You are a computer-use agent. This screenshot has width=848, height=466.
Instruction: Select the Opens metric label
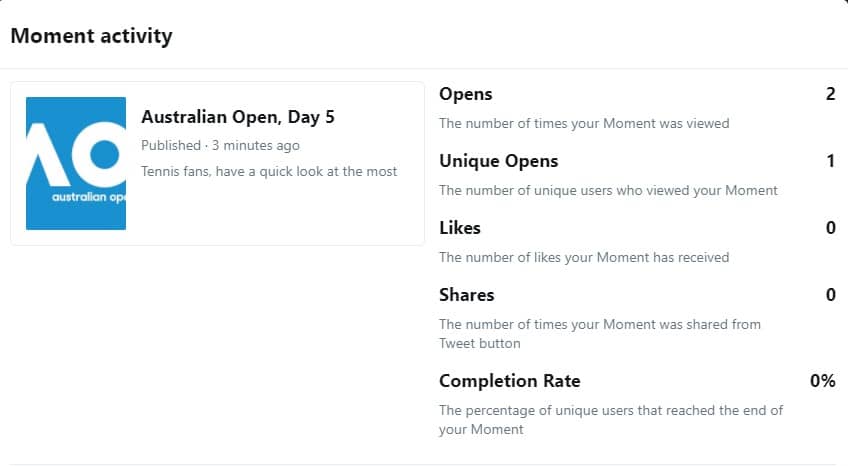(466, 94)
